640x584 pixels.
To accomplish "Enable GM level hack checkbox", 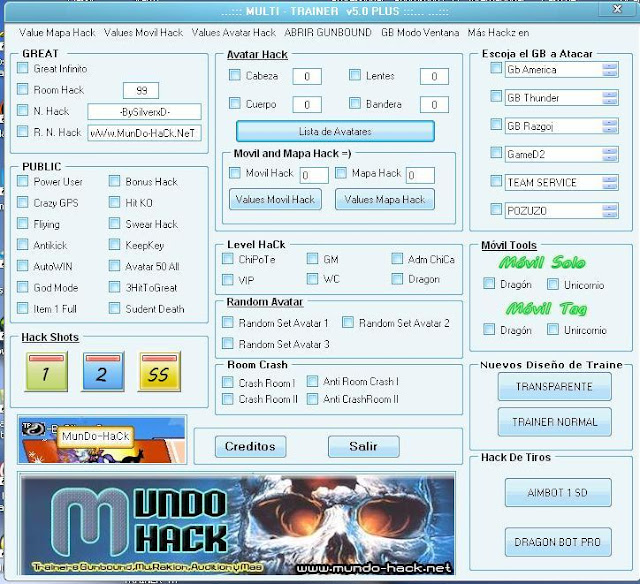I will coord(312,258).
